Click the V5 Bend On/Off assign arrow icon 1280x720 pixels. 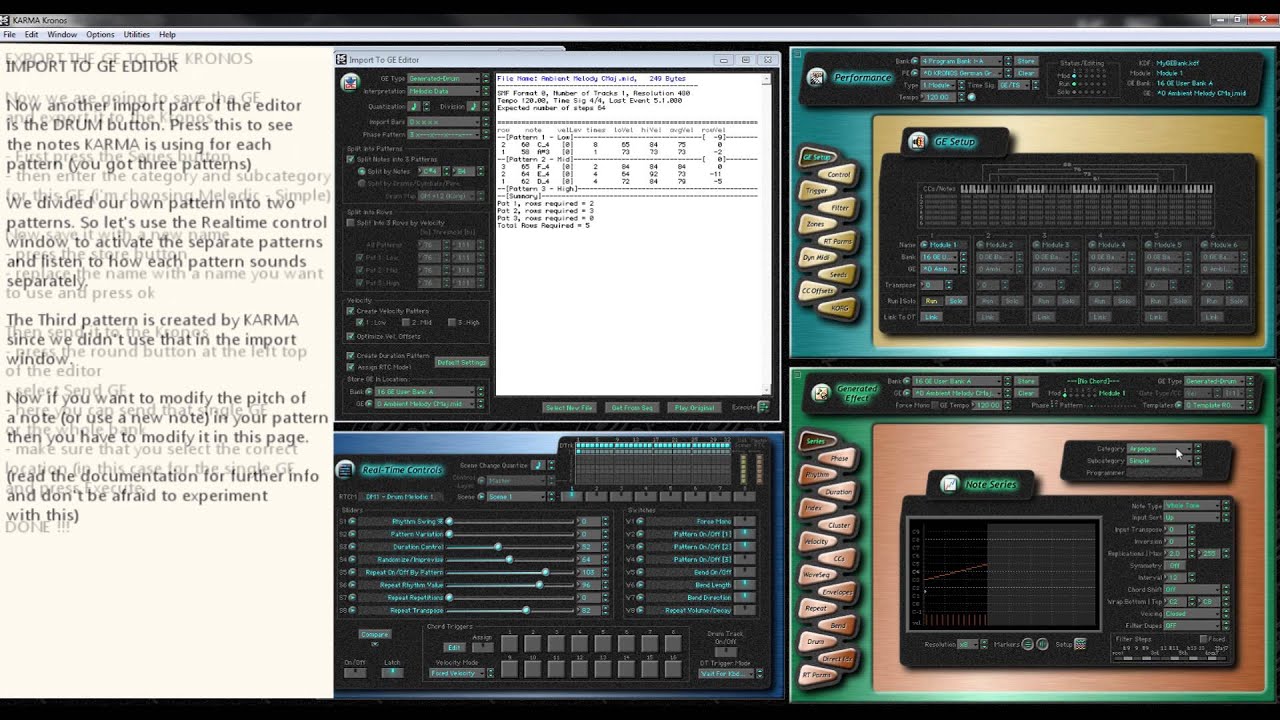coord(640,572)
